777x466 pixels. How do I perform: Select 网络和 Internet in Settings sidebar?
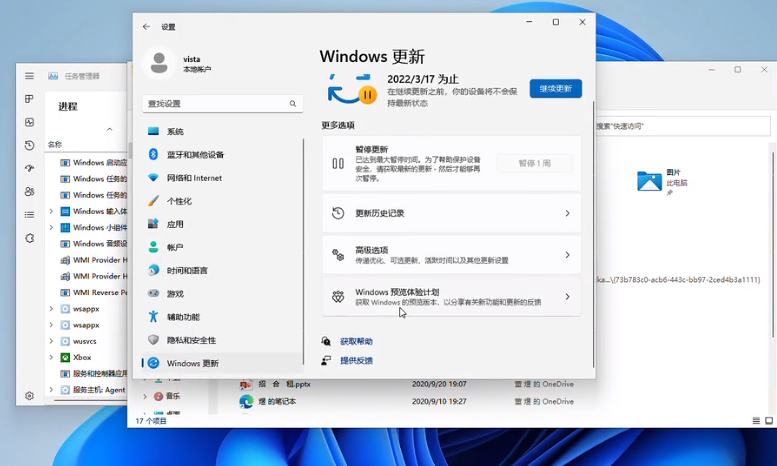pyautogui.click(x=194, y=178)
